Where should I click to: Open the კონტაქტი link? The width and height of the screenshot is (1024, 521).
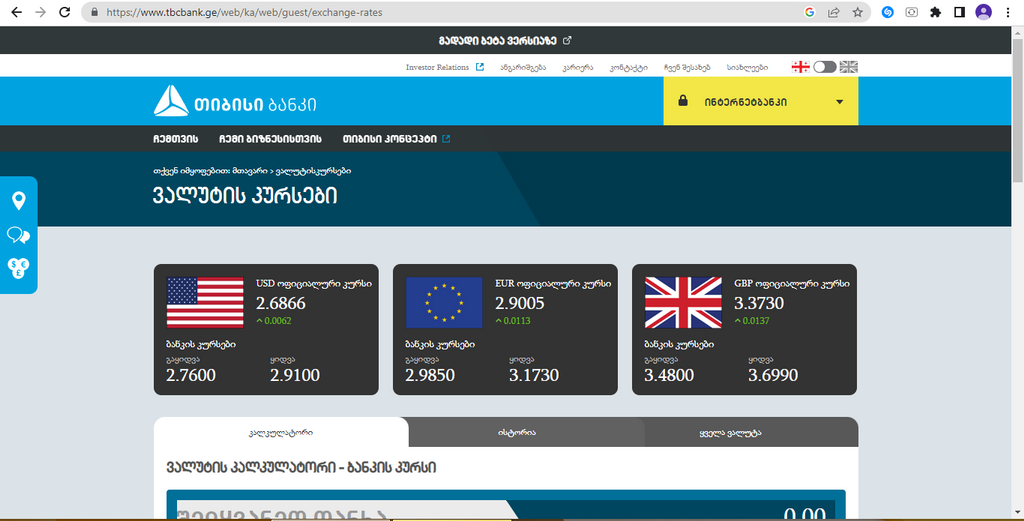(629, 67)
